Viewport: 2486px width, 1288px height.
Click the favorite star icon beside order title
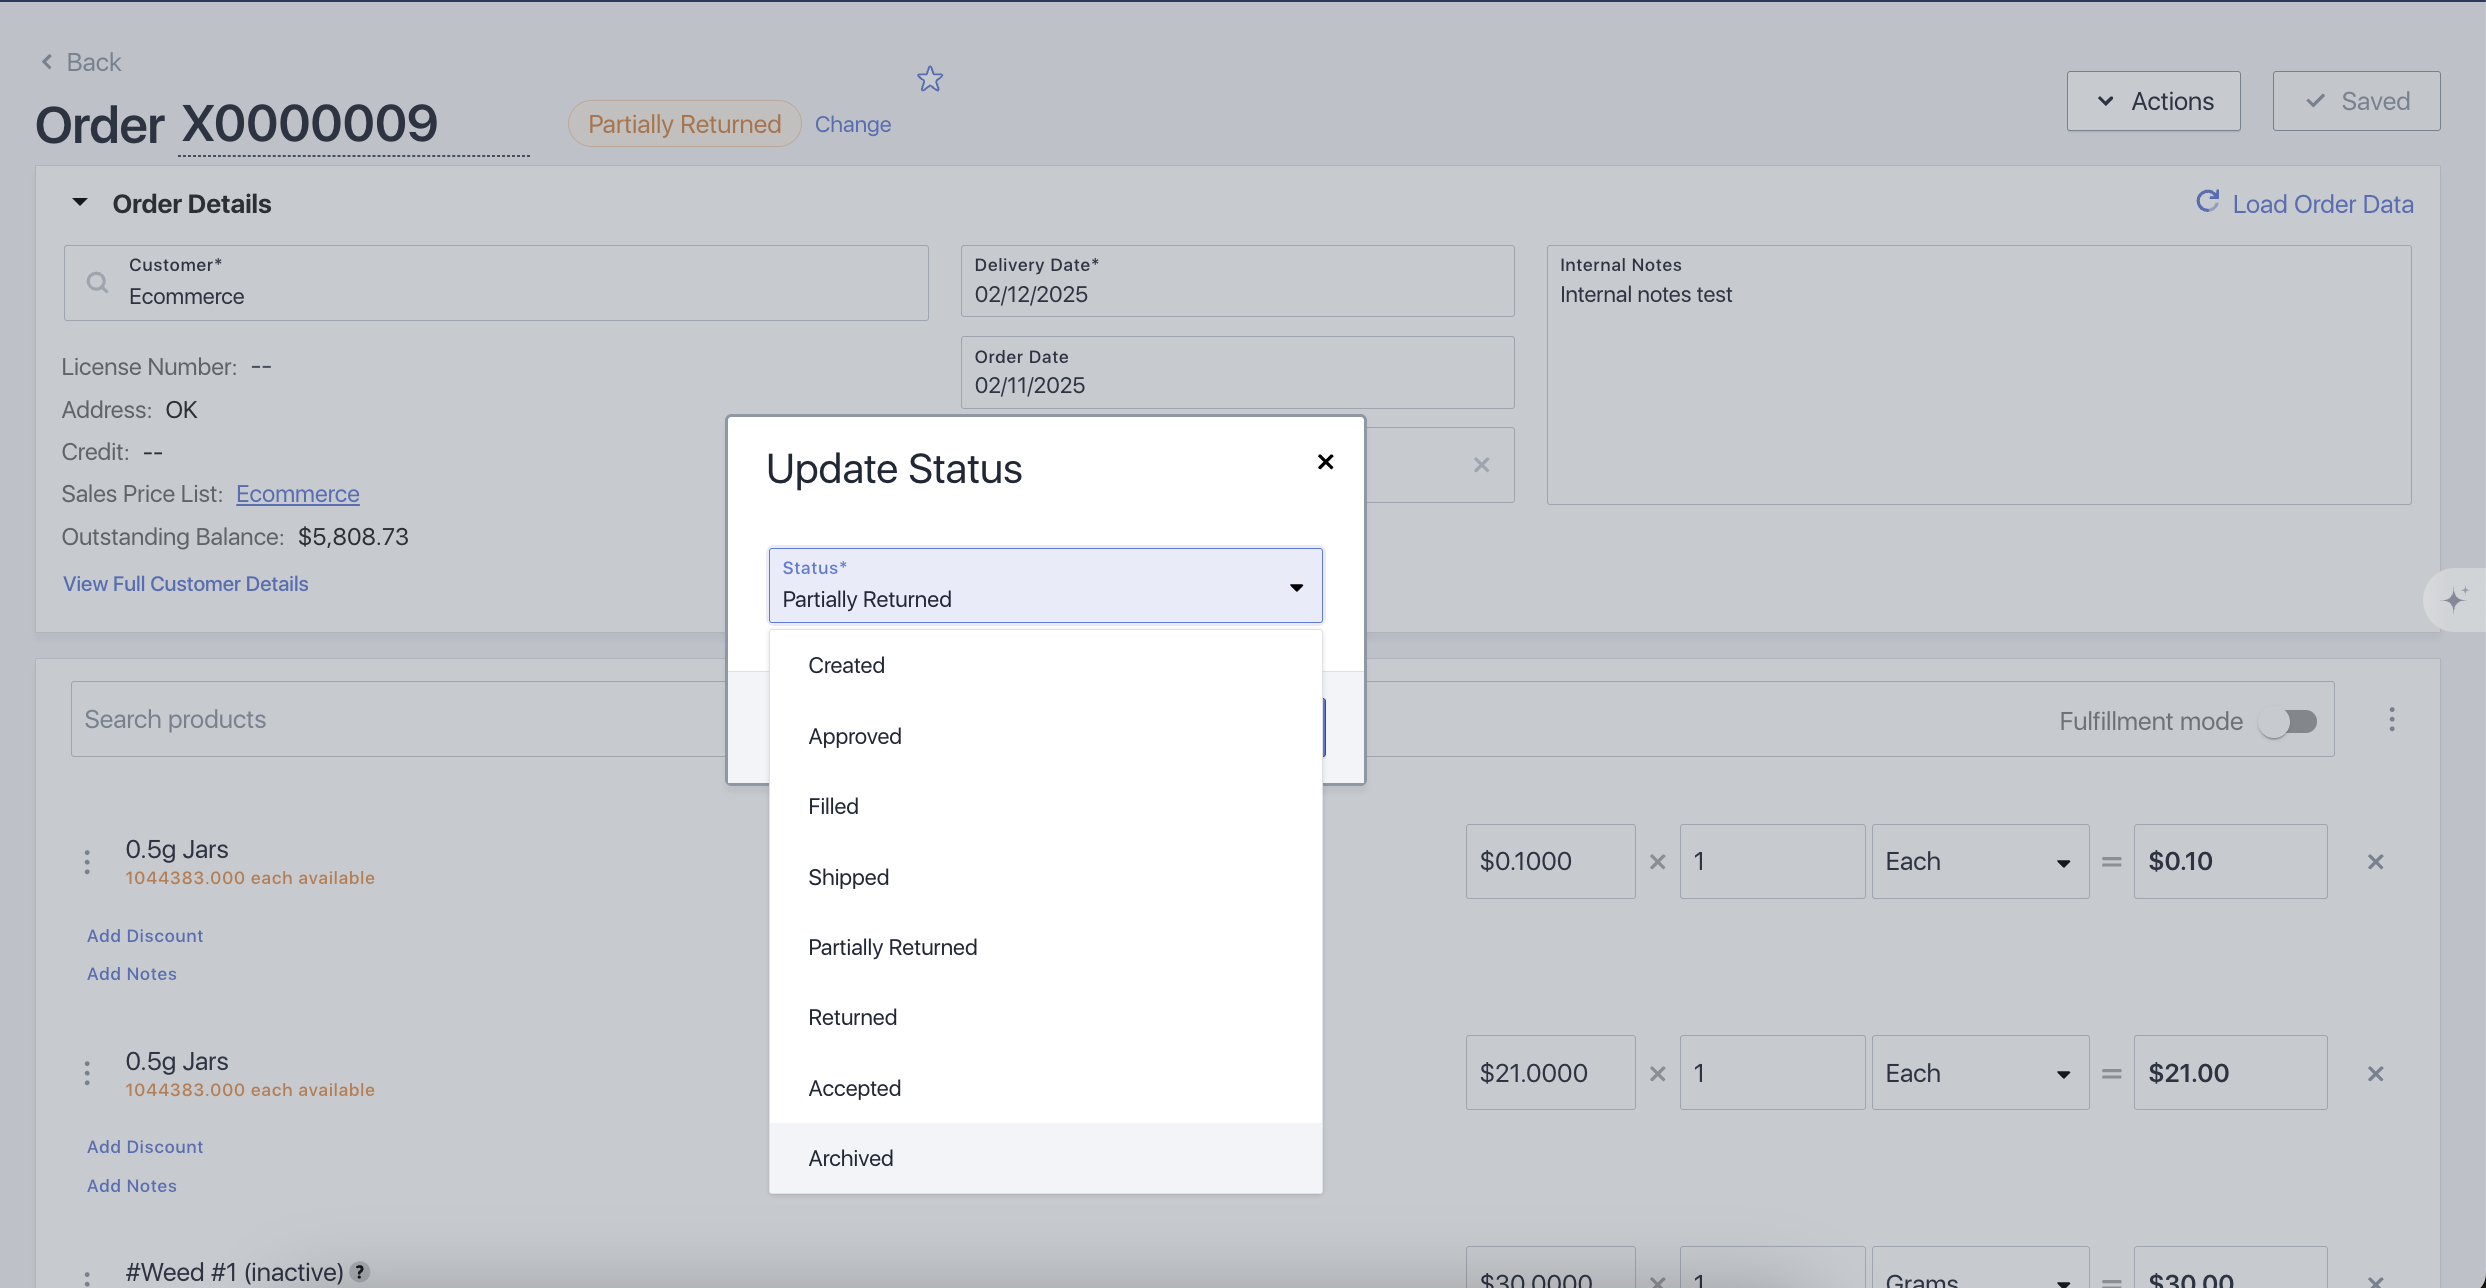[x=930, y=79]
